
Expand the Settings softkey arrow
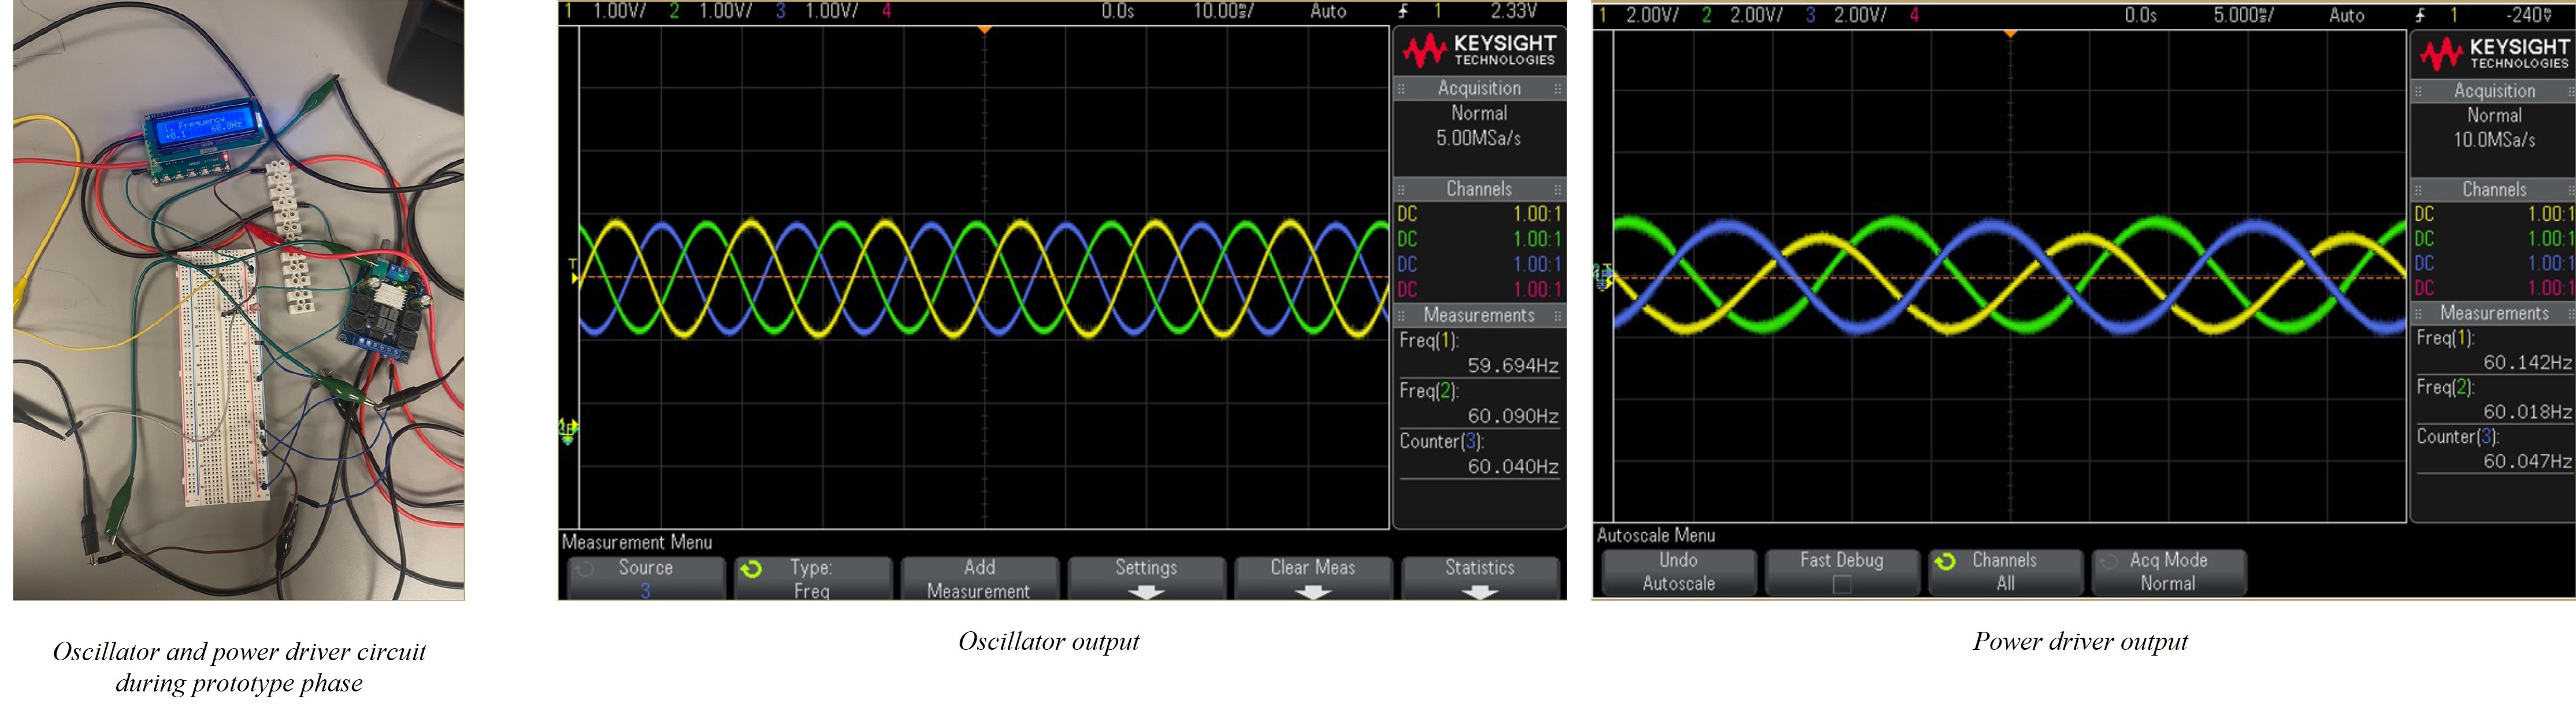[x=1146, y=592]
